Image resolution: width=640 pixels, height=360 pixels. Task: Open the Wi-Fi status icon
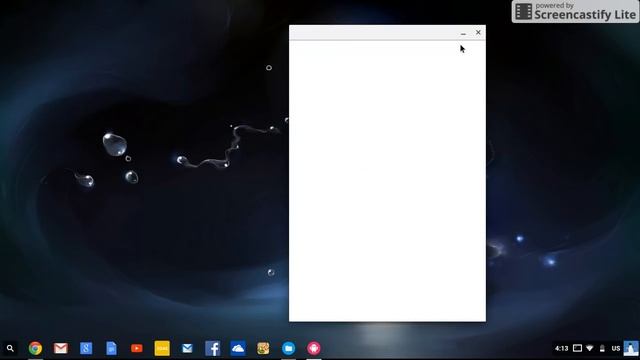click(590, 348)
